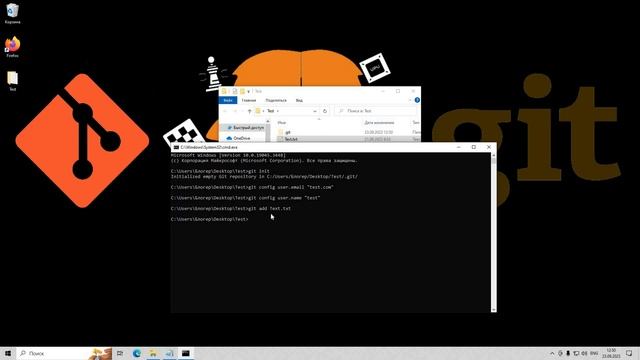This screenshot has height=360, width=640.
Task: Open the Firefox desktop shortcut
Action: pos(12,47)
